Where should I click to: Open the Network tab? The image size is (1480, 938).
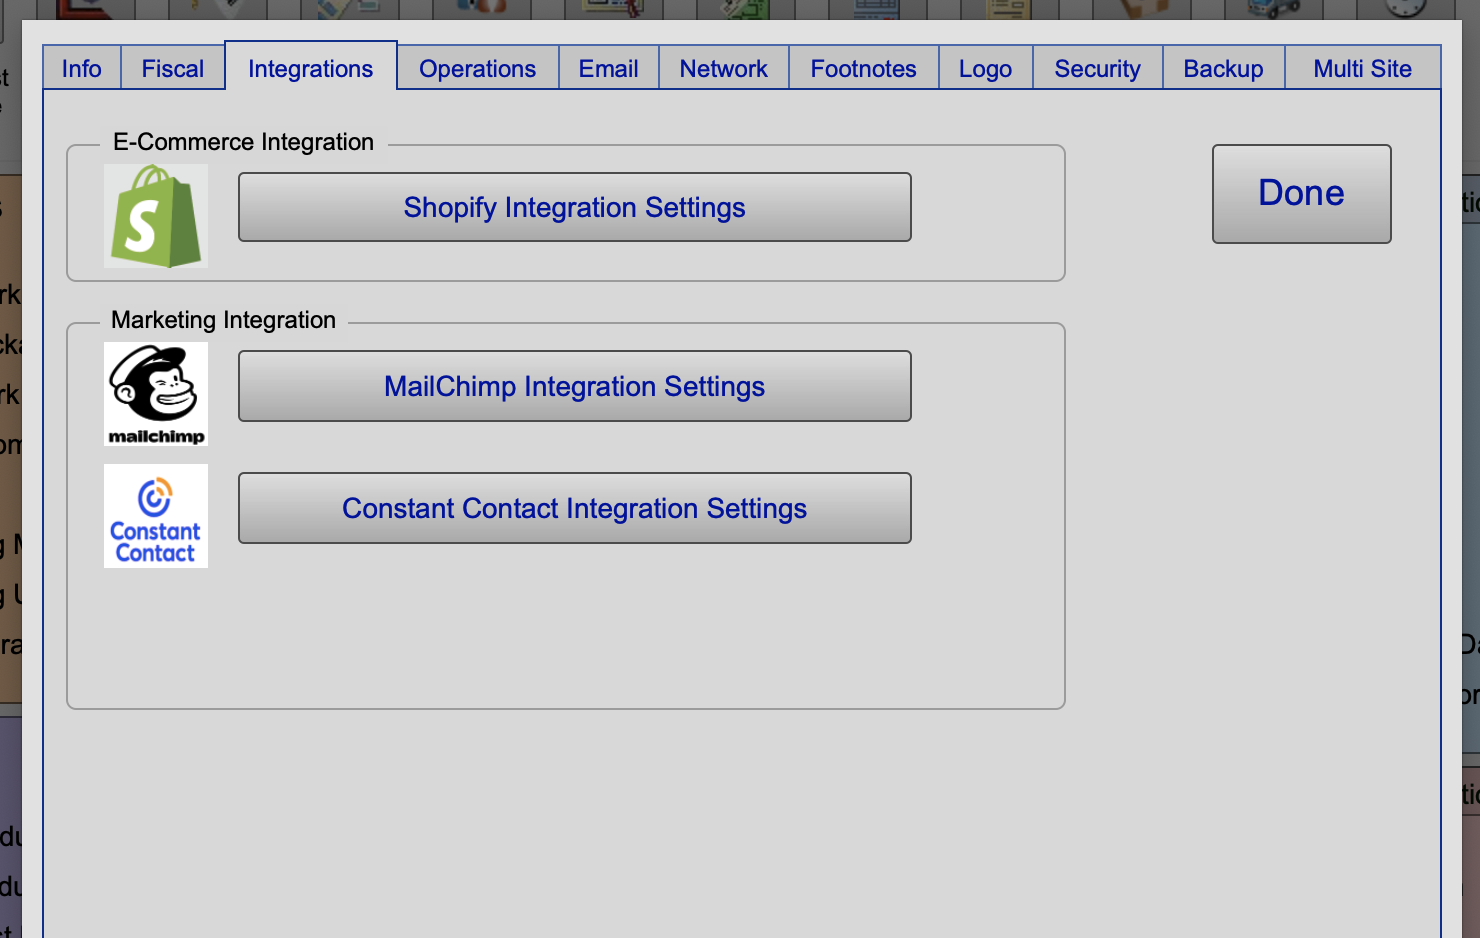click(724, 69)
